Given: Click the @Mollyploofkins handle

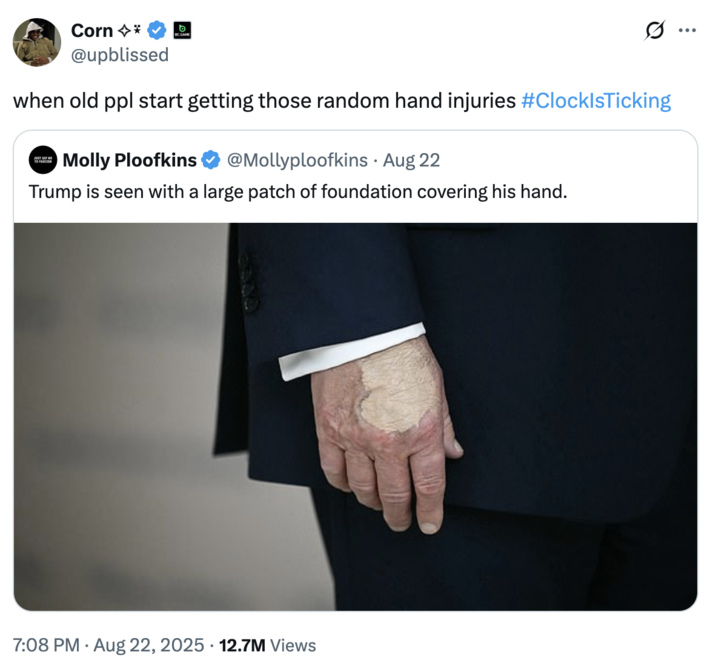Looking at the screenshot, I should coord(298,160).
